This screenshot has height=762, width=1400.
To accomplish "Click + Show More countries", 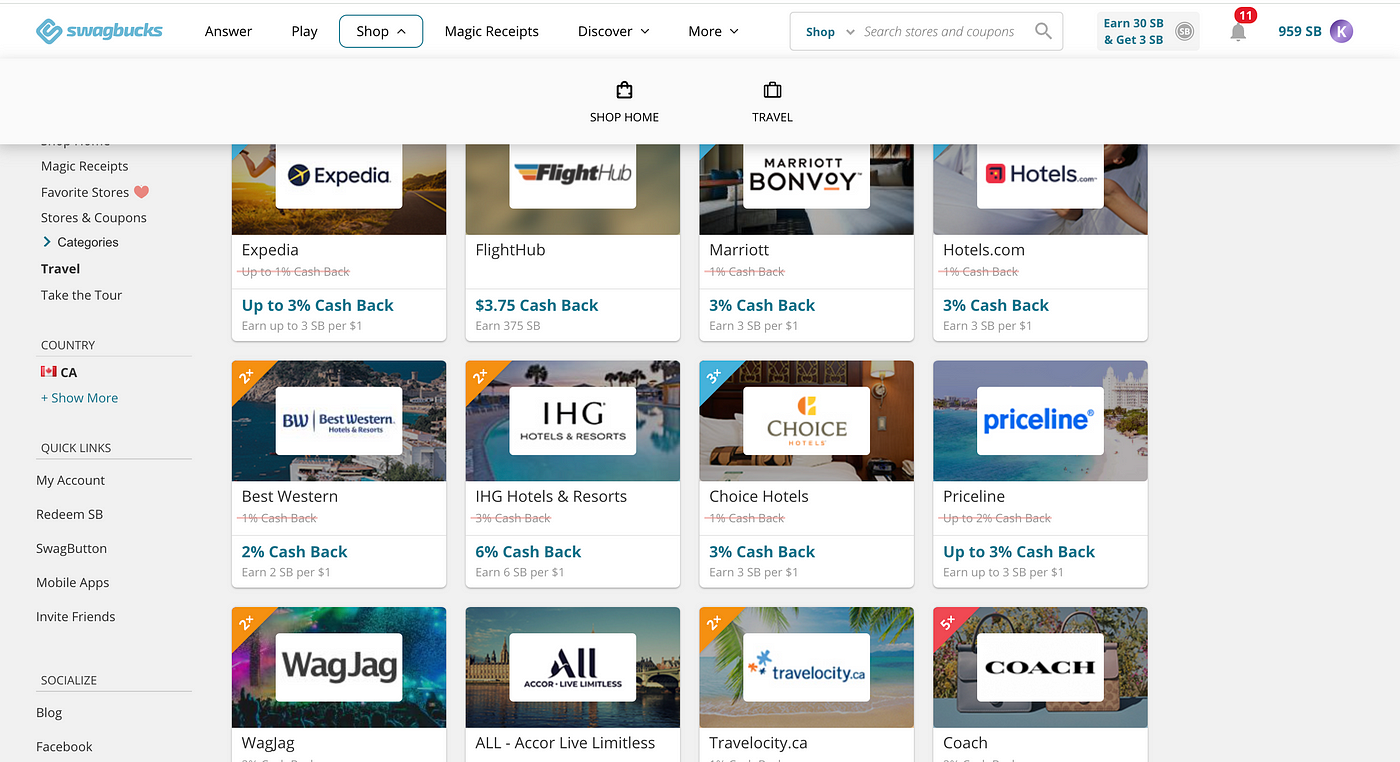I will (79, 398).
